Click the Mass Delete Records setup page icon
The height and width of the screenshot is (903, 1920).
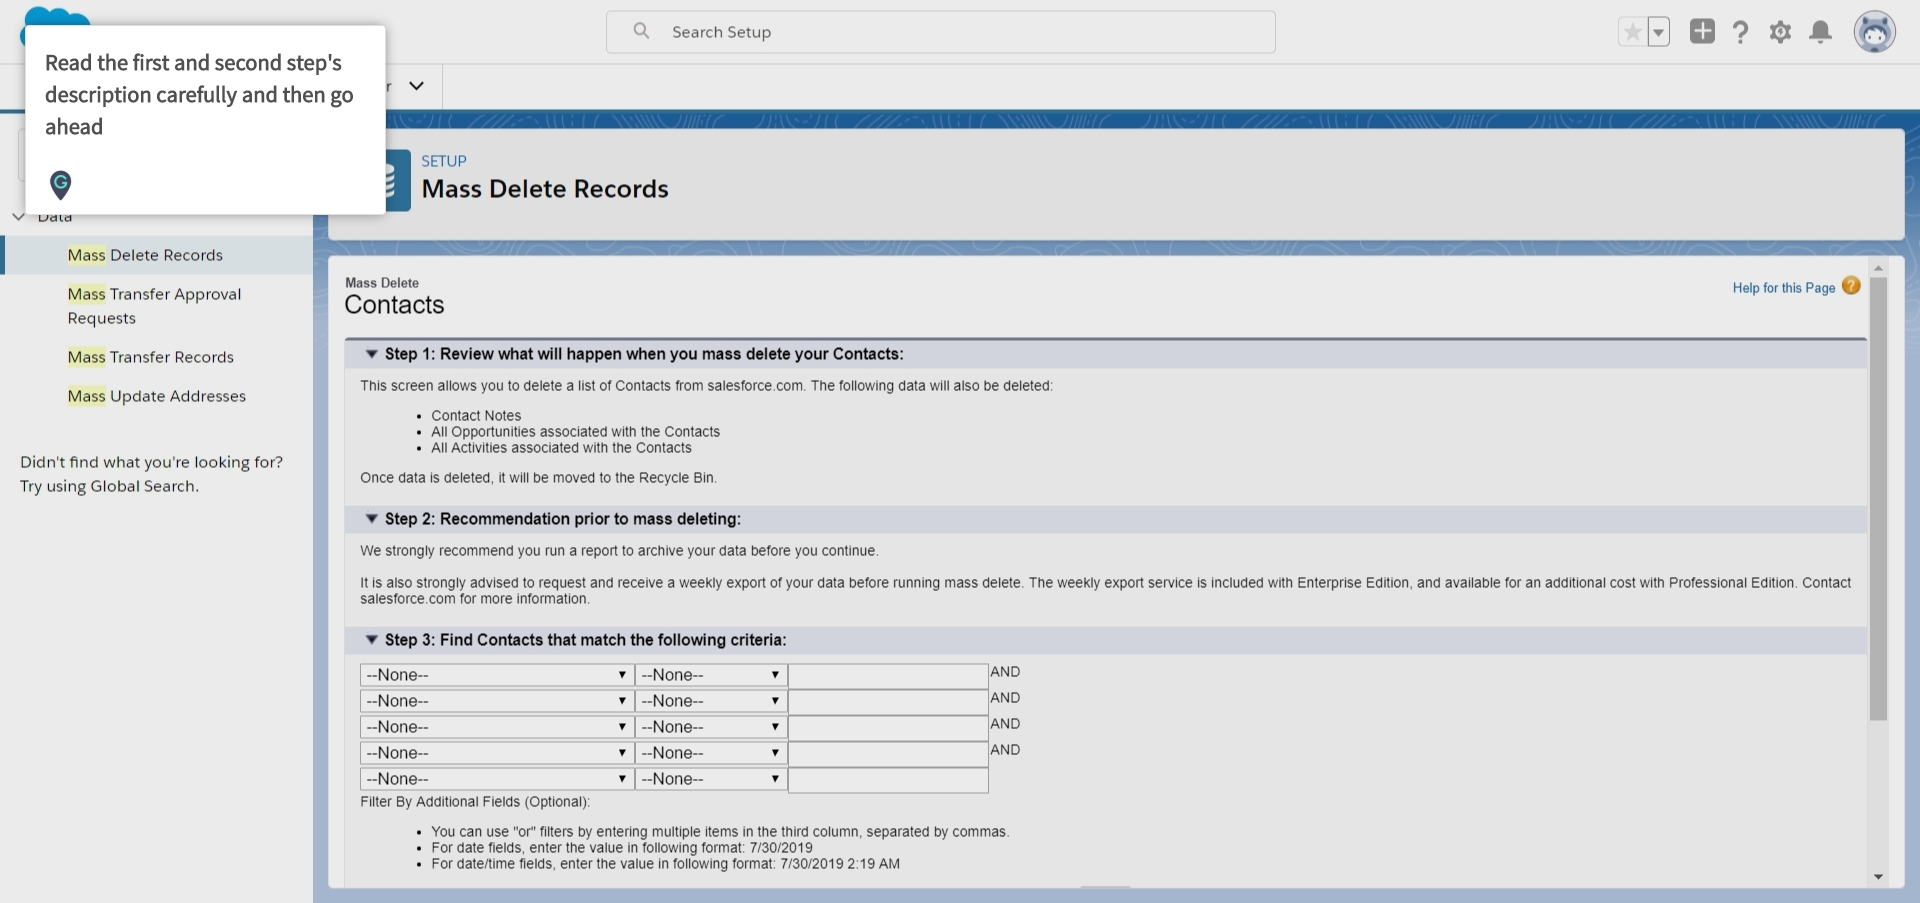[389, 181]
